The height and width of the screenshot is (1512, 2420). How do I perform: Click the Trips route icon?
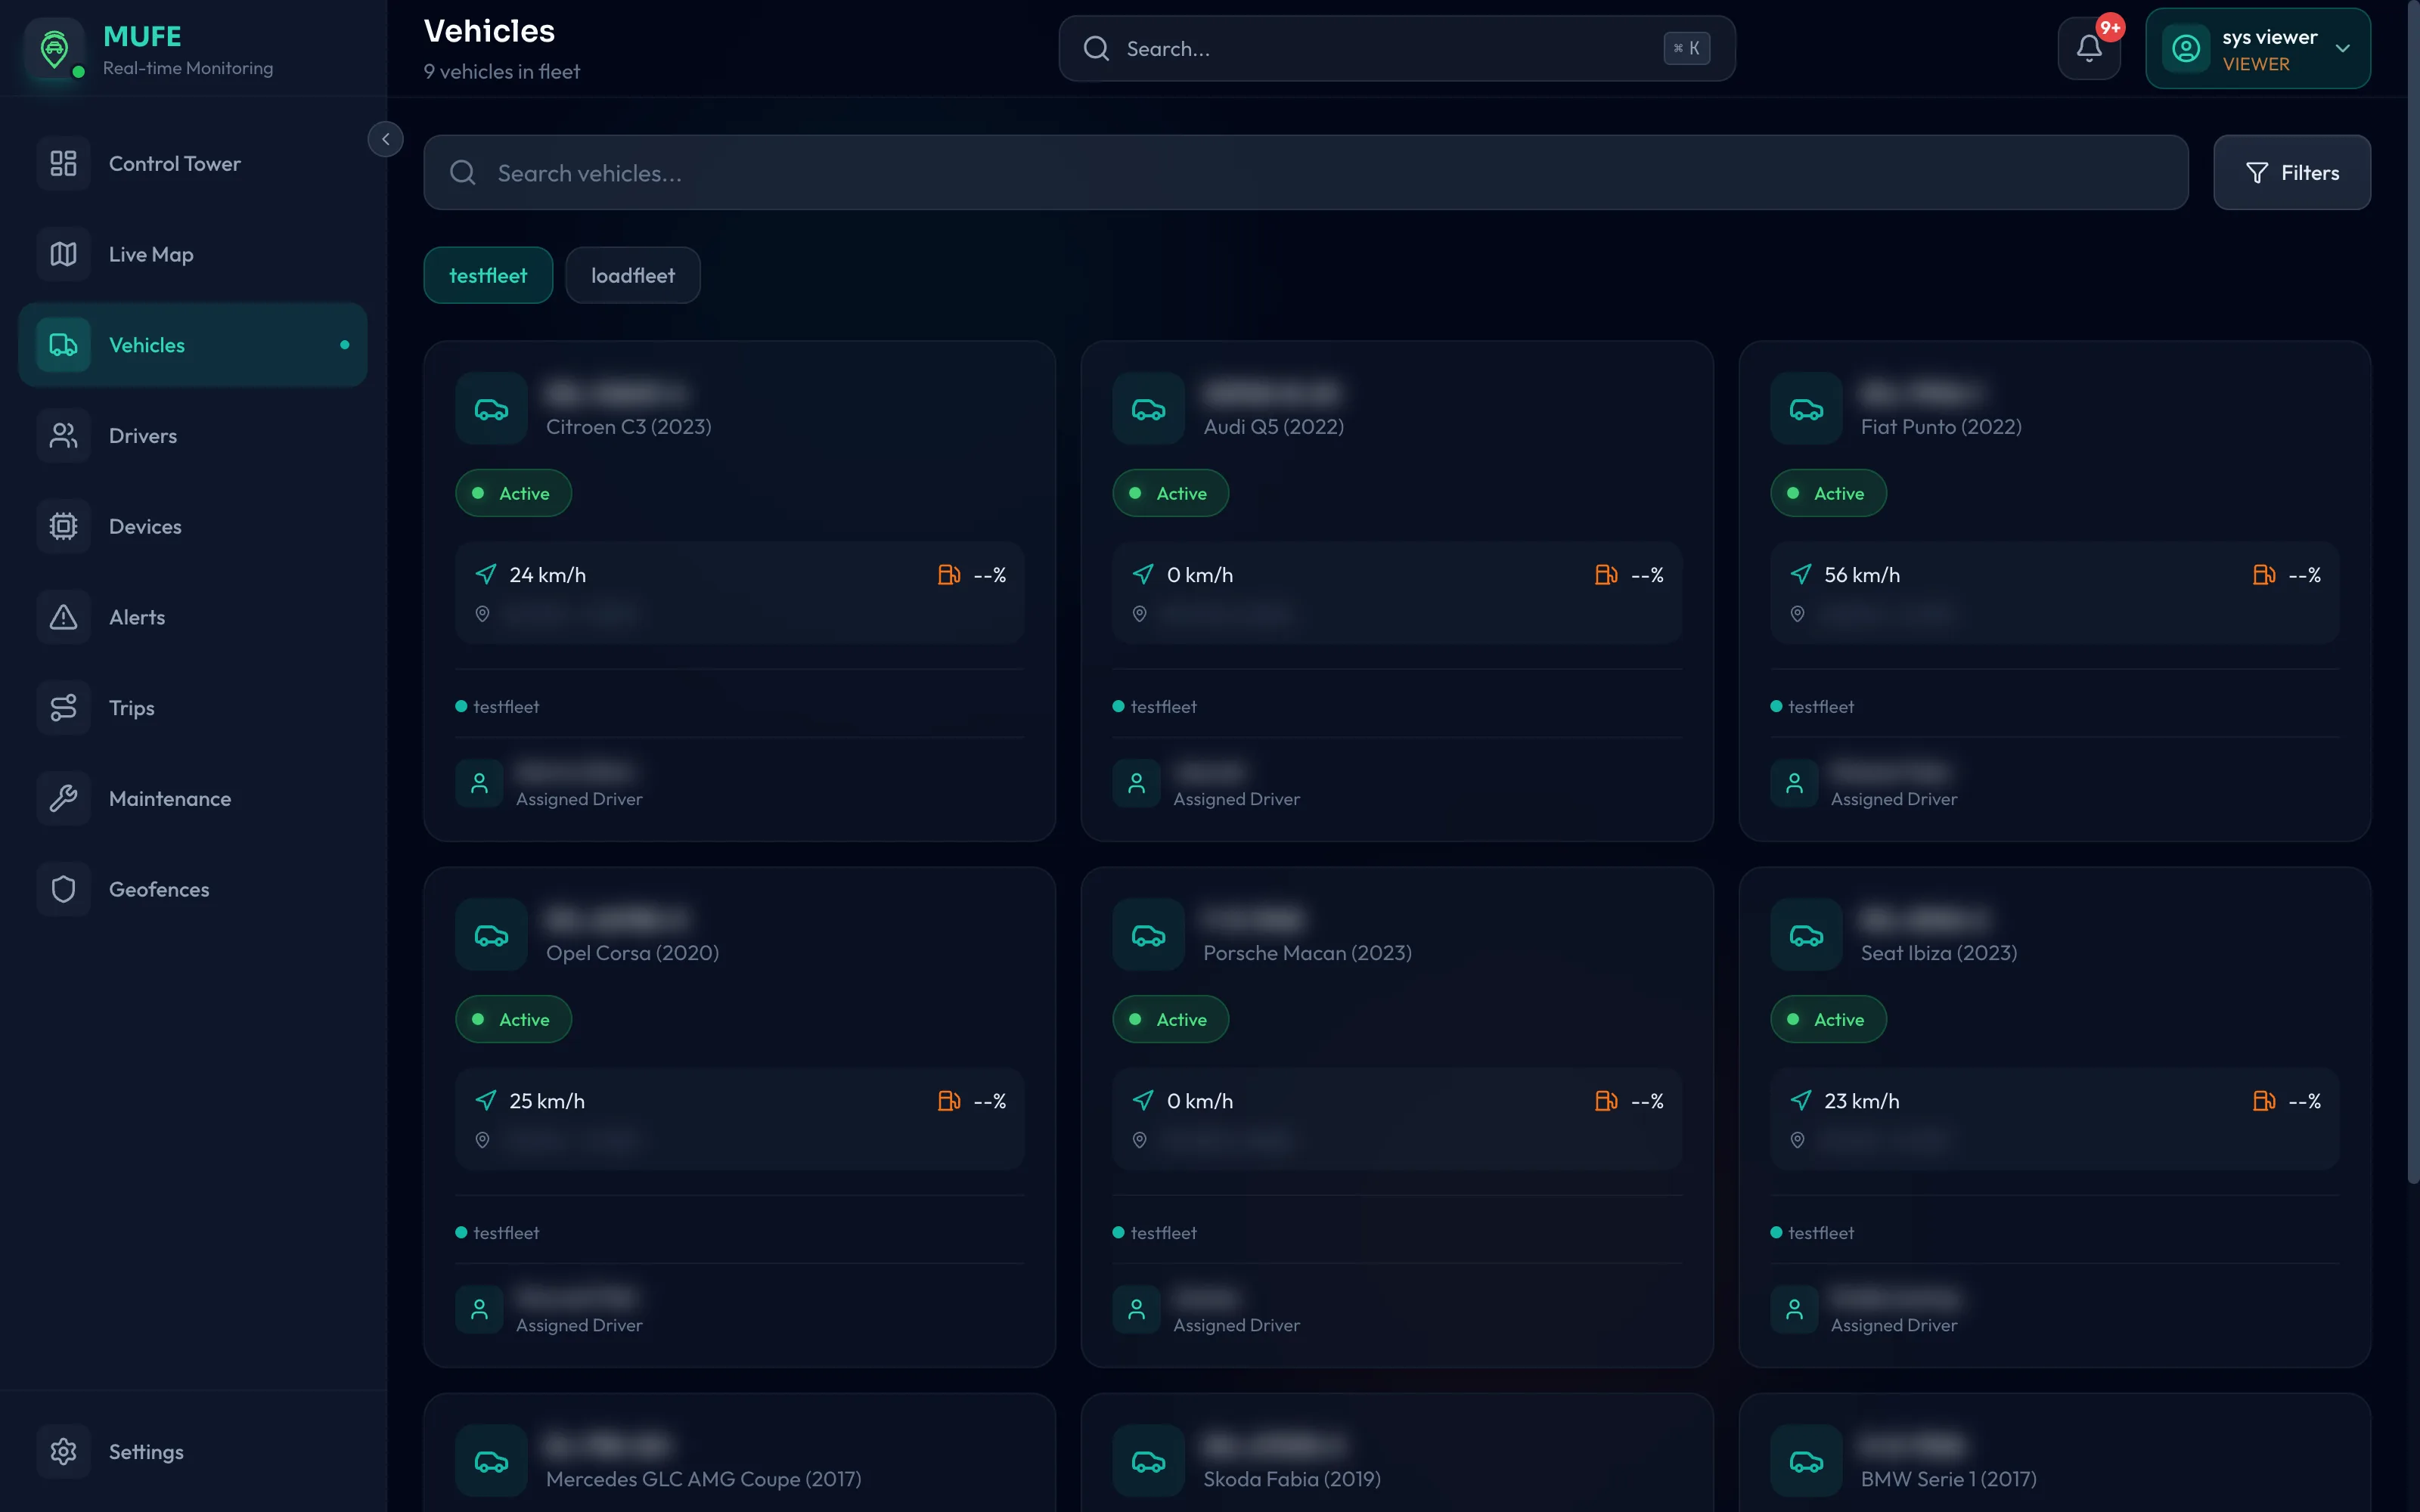point(64,708)
